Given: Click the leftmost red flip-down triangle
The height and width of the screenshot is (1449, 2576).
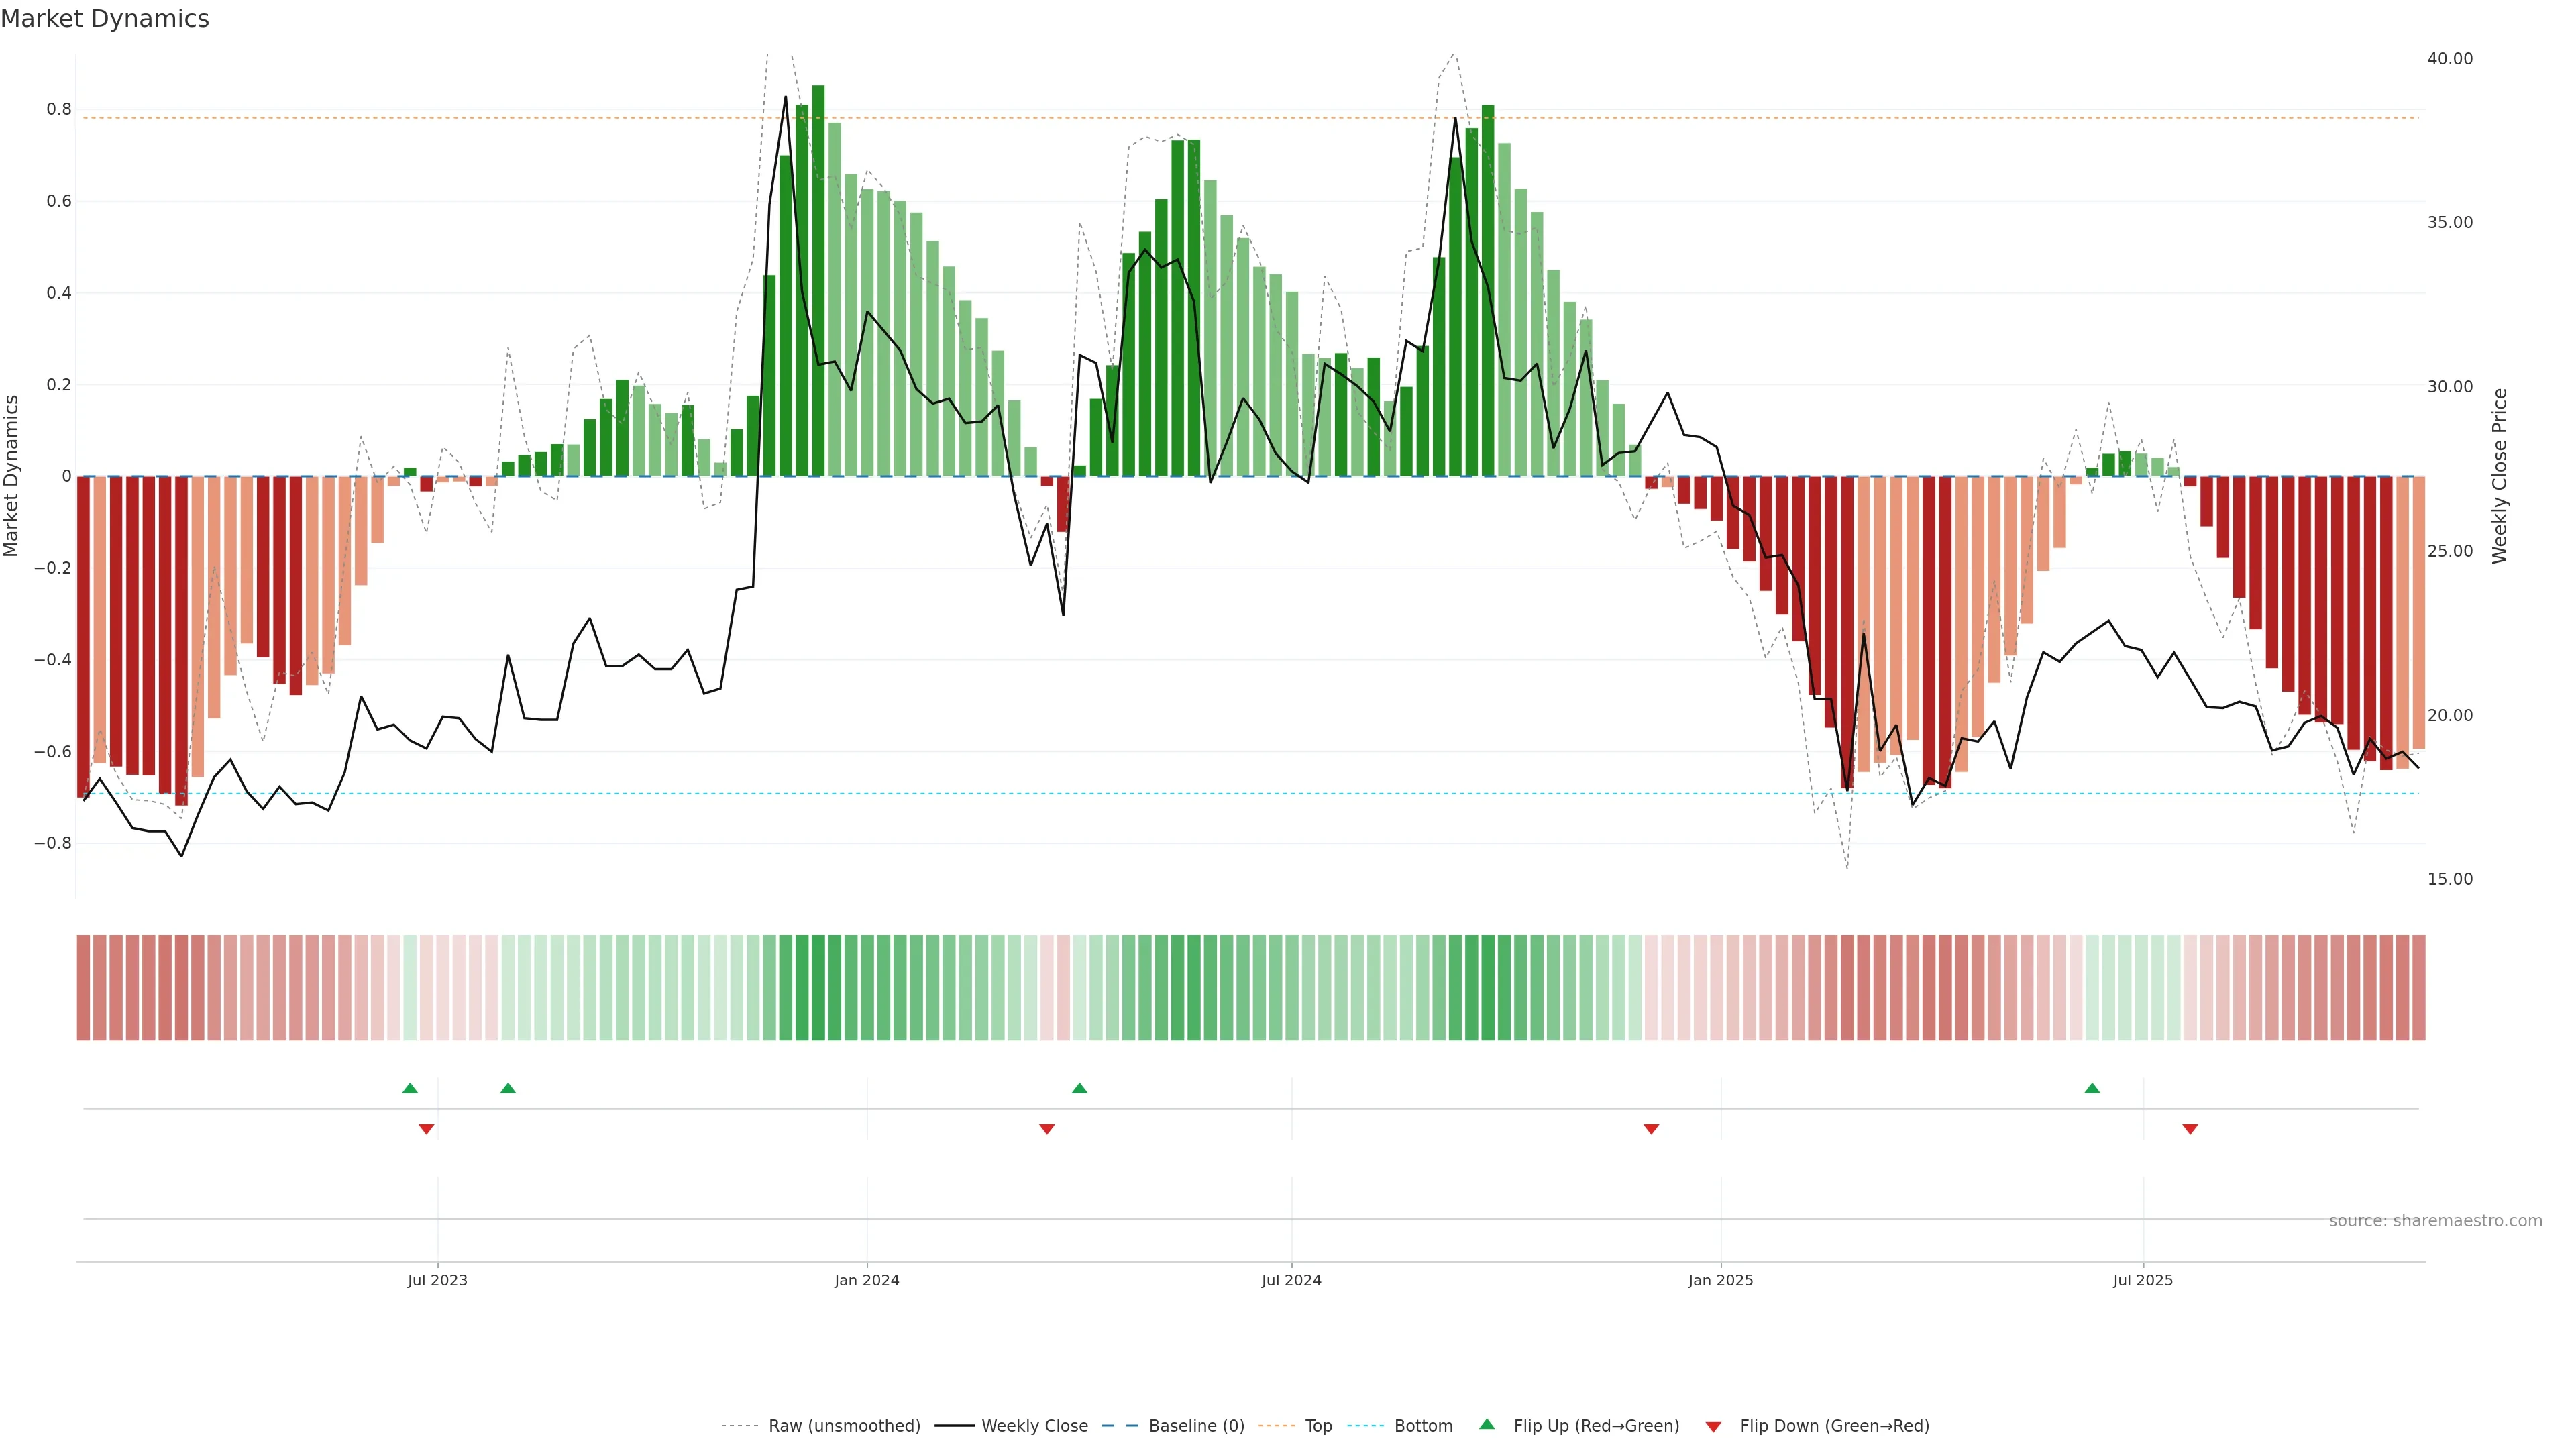Looking at the screenshot, I should (426, 1129).
